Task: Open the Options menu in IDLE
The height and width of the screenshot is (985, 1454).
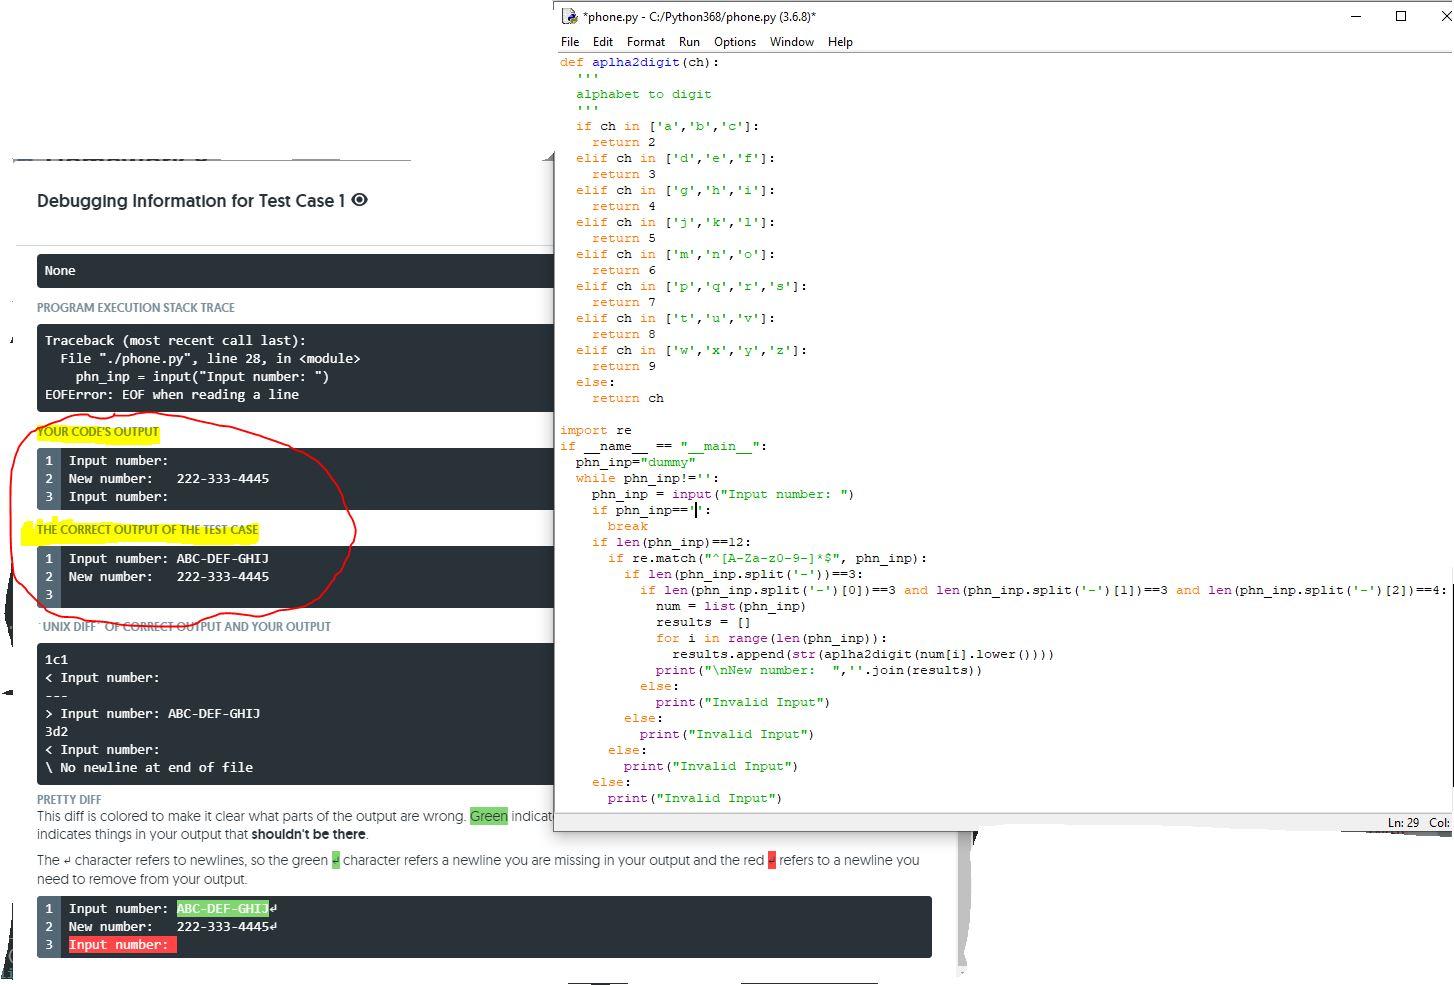Action: coord(735,42)
